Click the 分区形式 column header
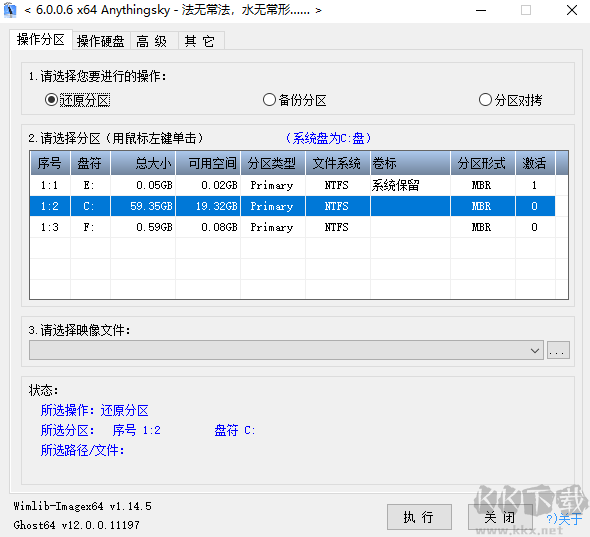Screen dimensions: 590x537 (x=483, y=163)
